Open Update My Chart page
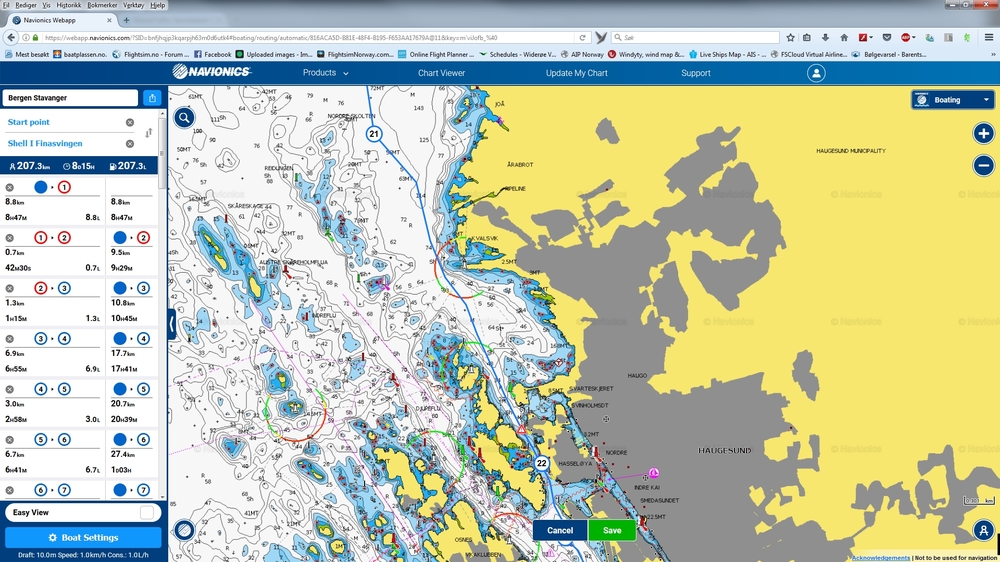The height and width of the screenshot is (562, 1000). pos(577,73)
